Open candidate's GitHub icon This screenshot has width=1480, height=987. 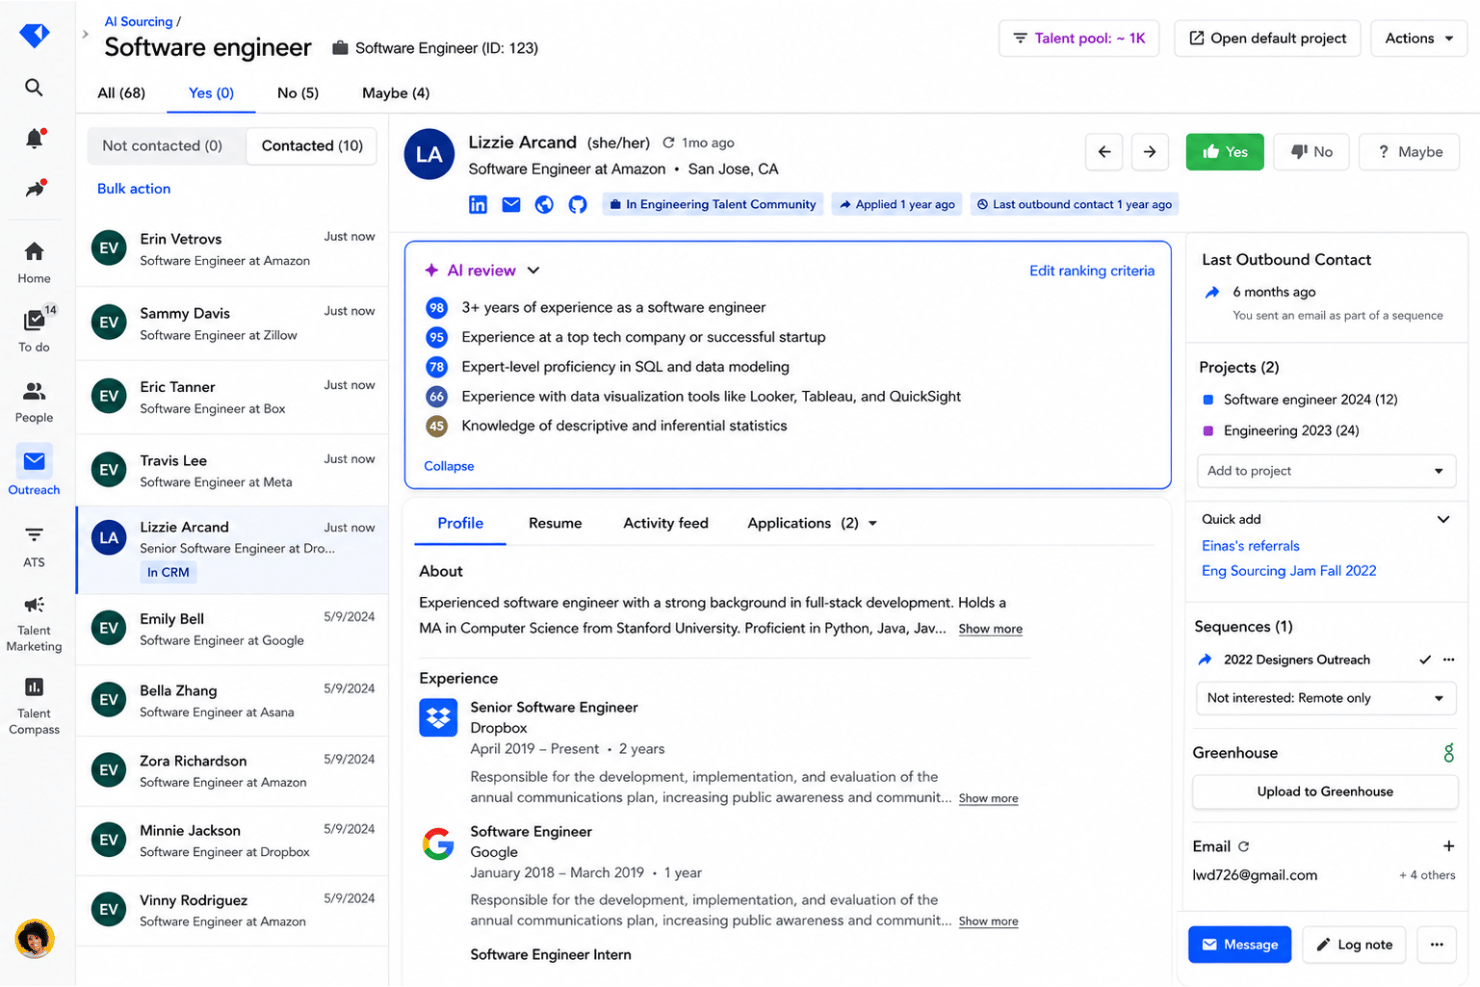click(578, 204)
